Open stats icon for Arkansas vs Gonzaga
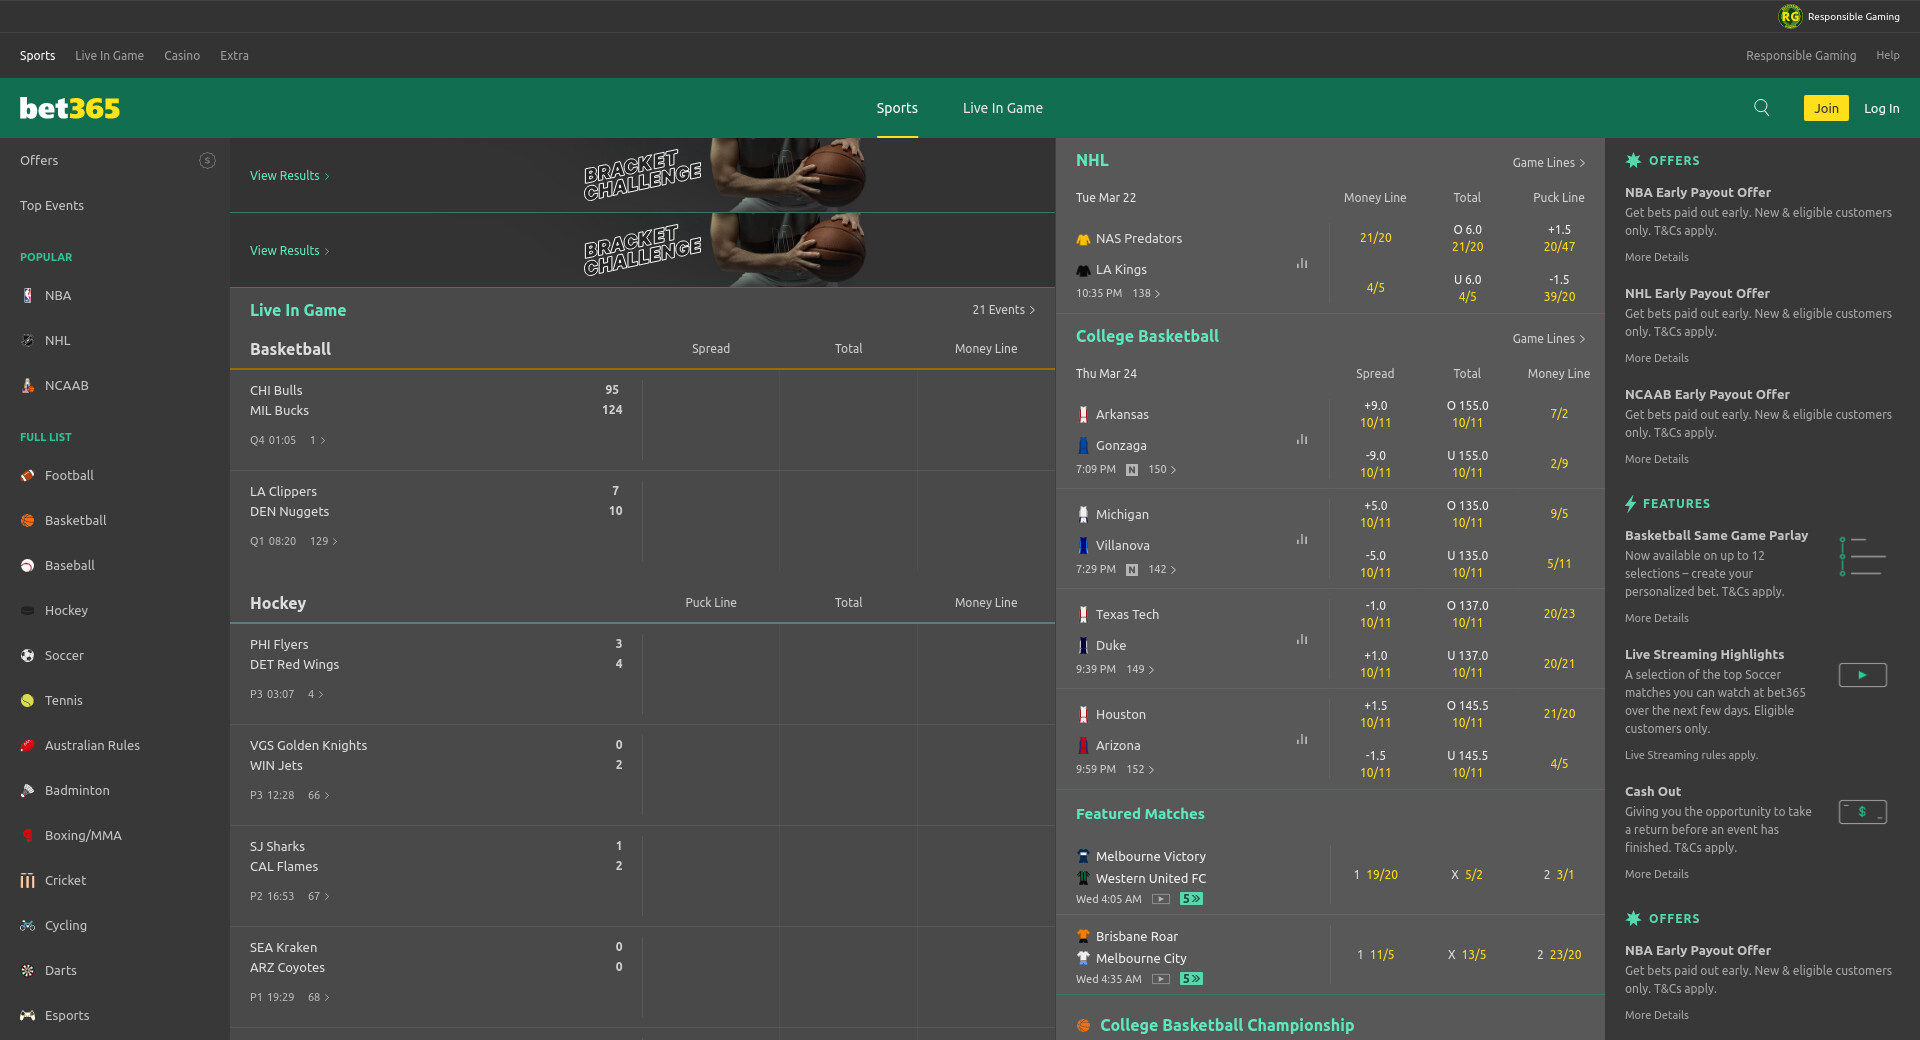The image size is (1920, 1040). tap(1301, 440)
